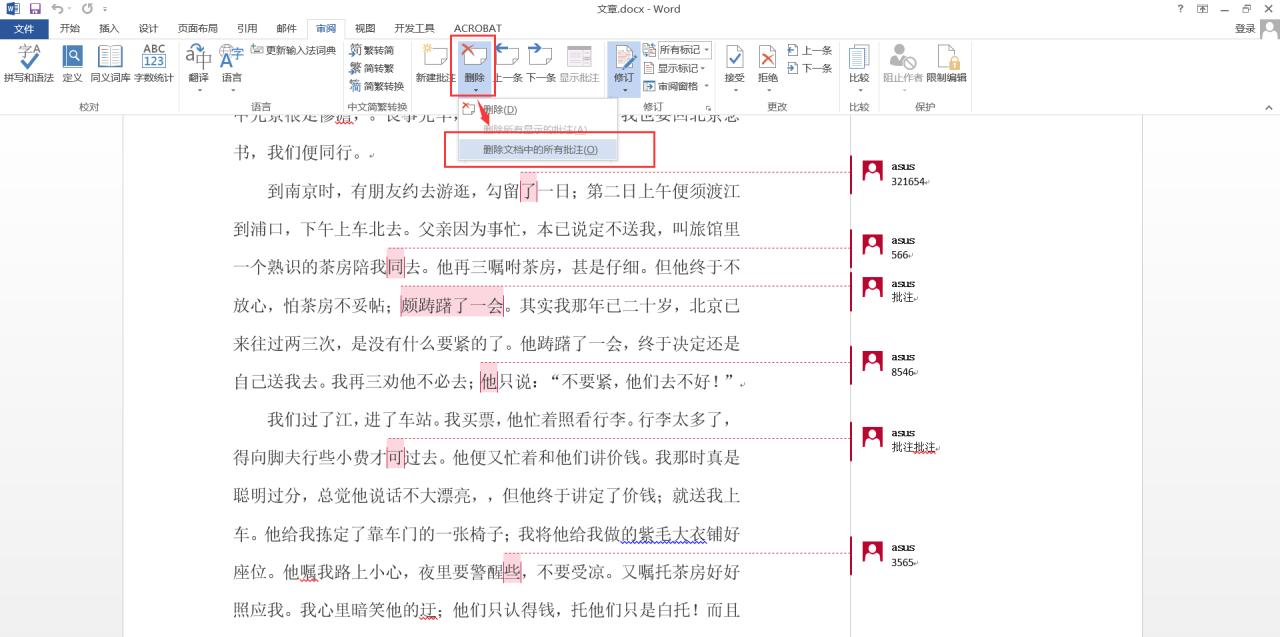Open the arrow under 接受
1280x637 pixels.
[735, 90]
